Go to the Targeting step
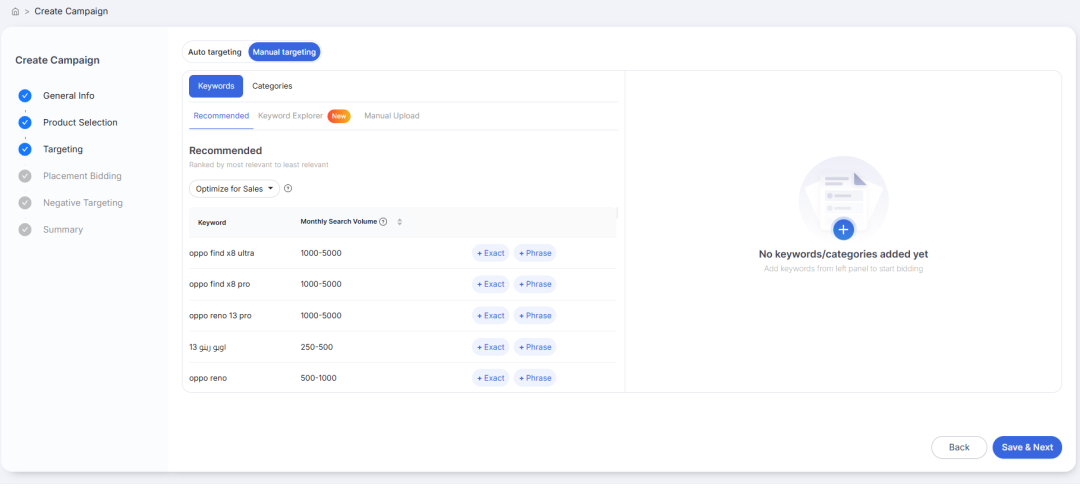This screenshot has width=1080, height=489. (63, 149)
